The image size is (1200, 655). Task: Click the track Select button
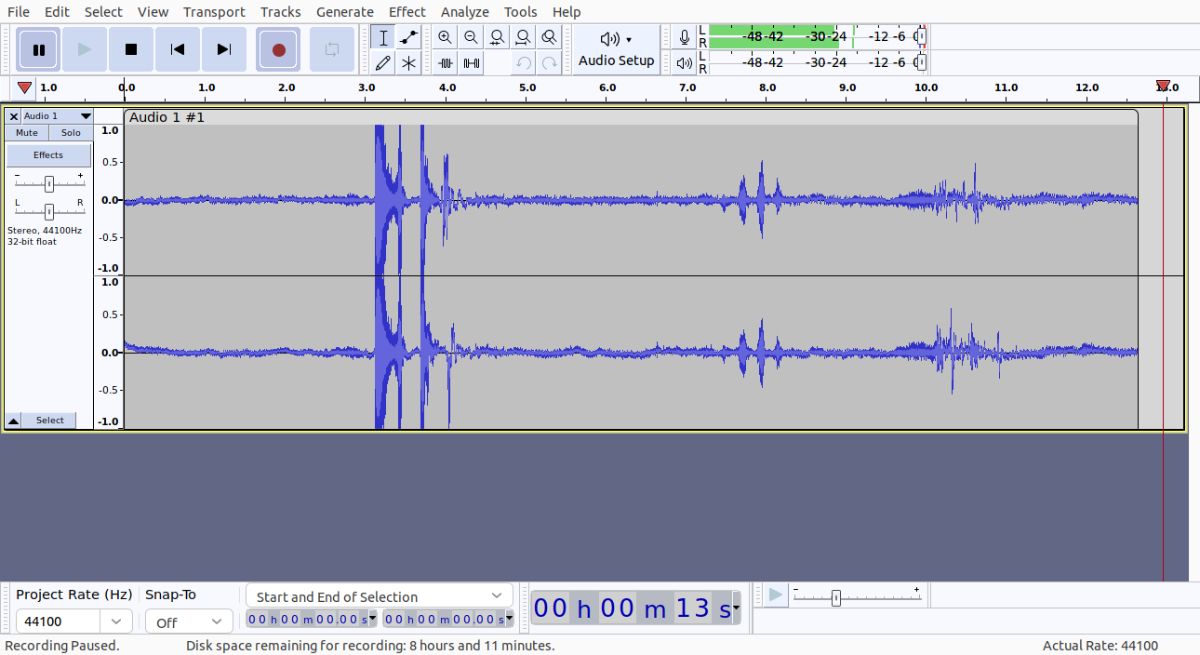(x=50, y=421)
